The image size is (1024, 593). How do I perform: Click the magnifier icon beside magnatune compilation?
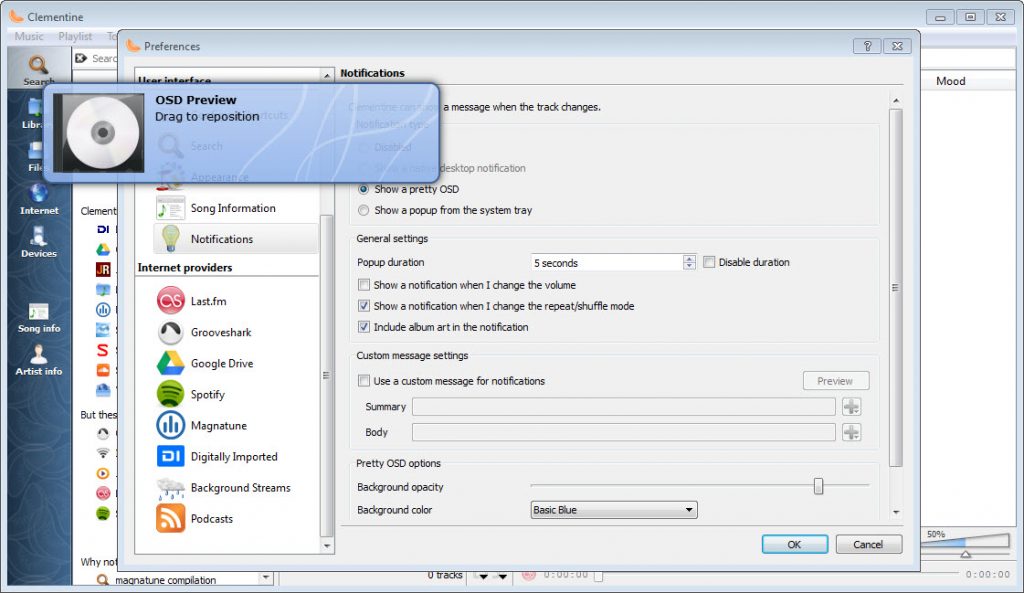coord(103,580)
